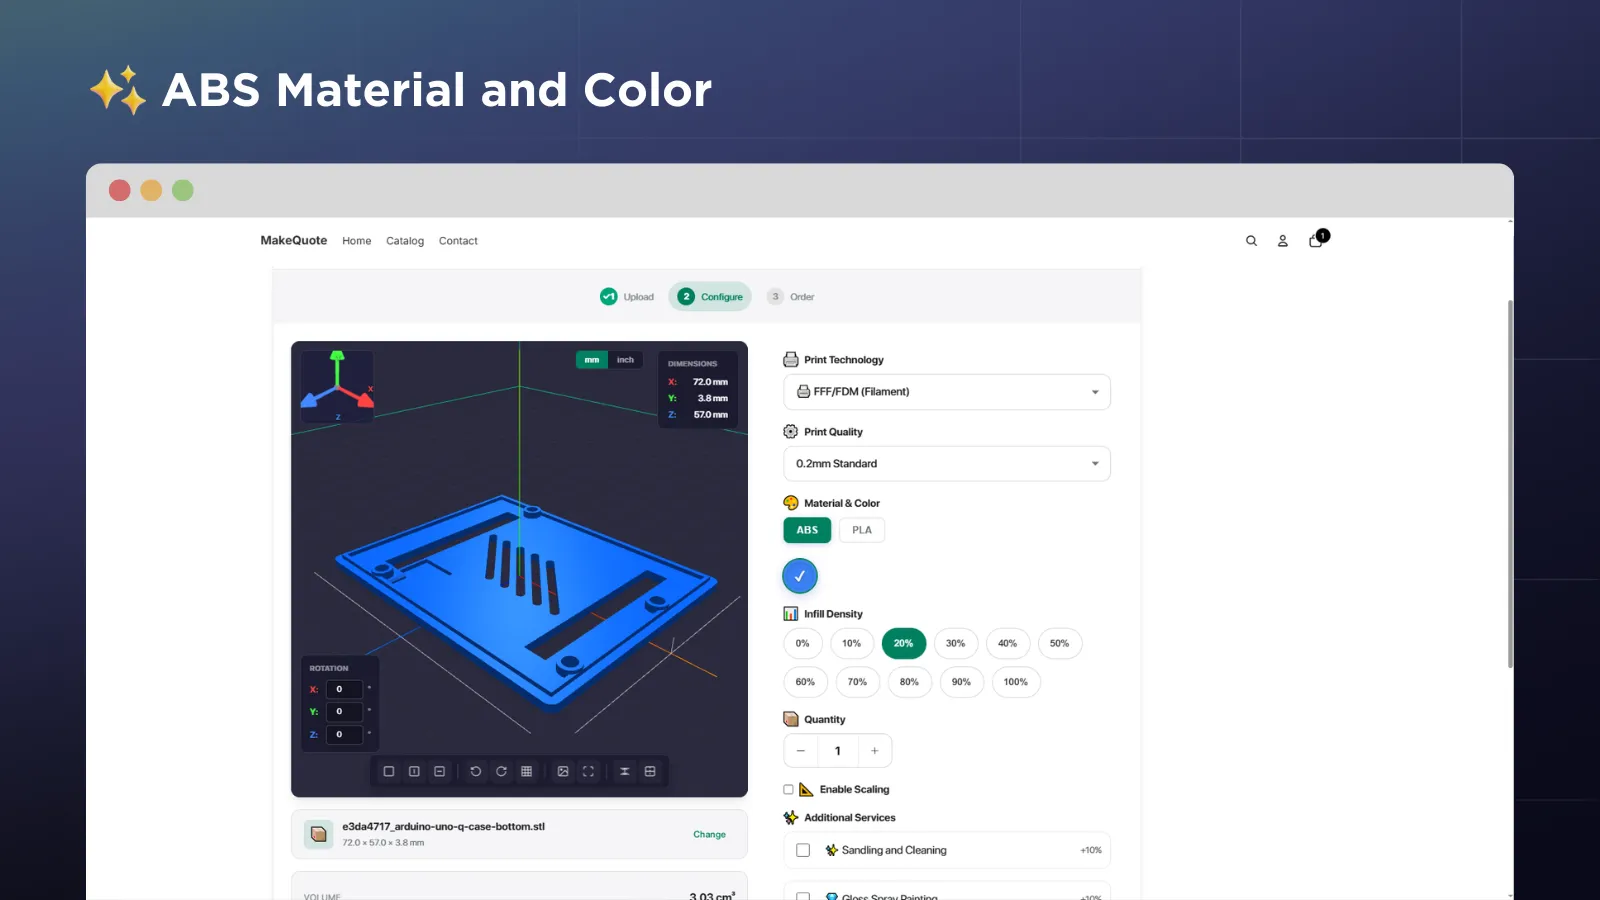Open the user account icon
This screenshot has height=900, width=1600.
tap(1283, 240)
